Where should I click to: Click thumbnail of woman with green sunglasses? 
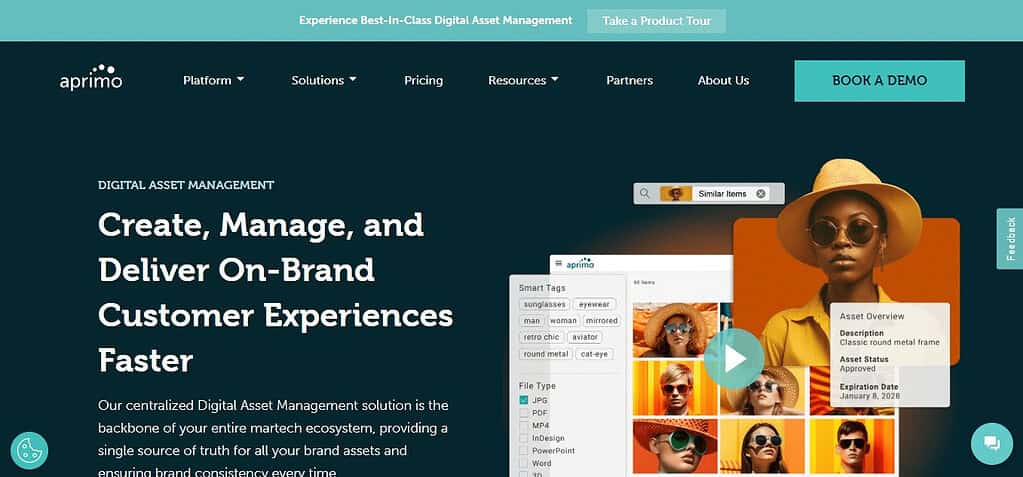pyautogui.click(x=675, y=446)
